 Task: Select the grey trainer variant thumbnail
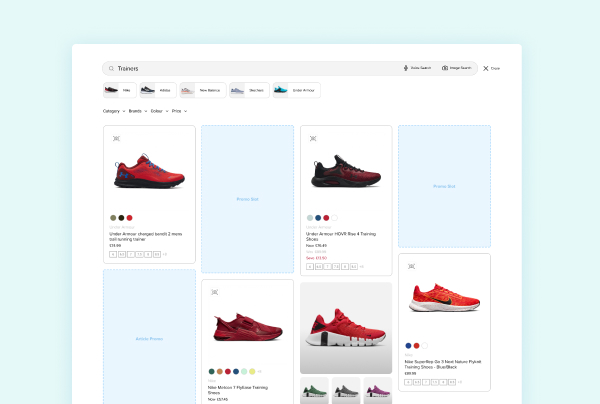coord(346,391)
